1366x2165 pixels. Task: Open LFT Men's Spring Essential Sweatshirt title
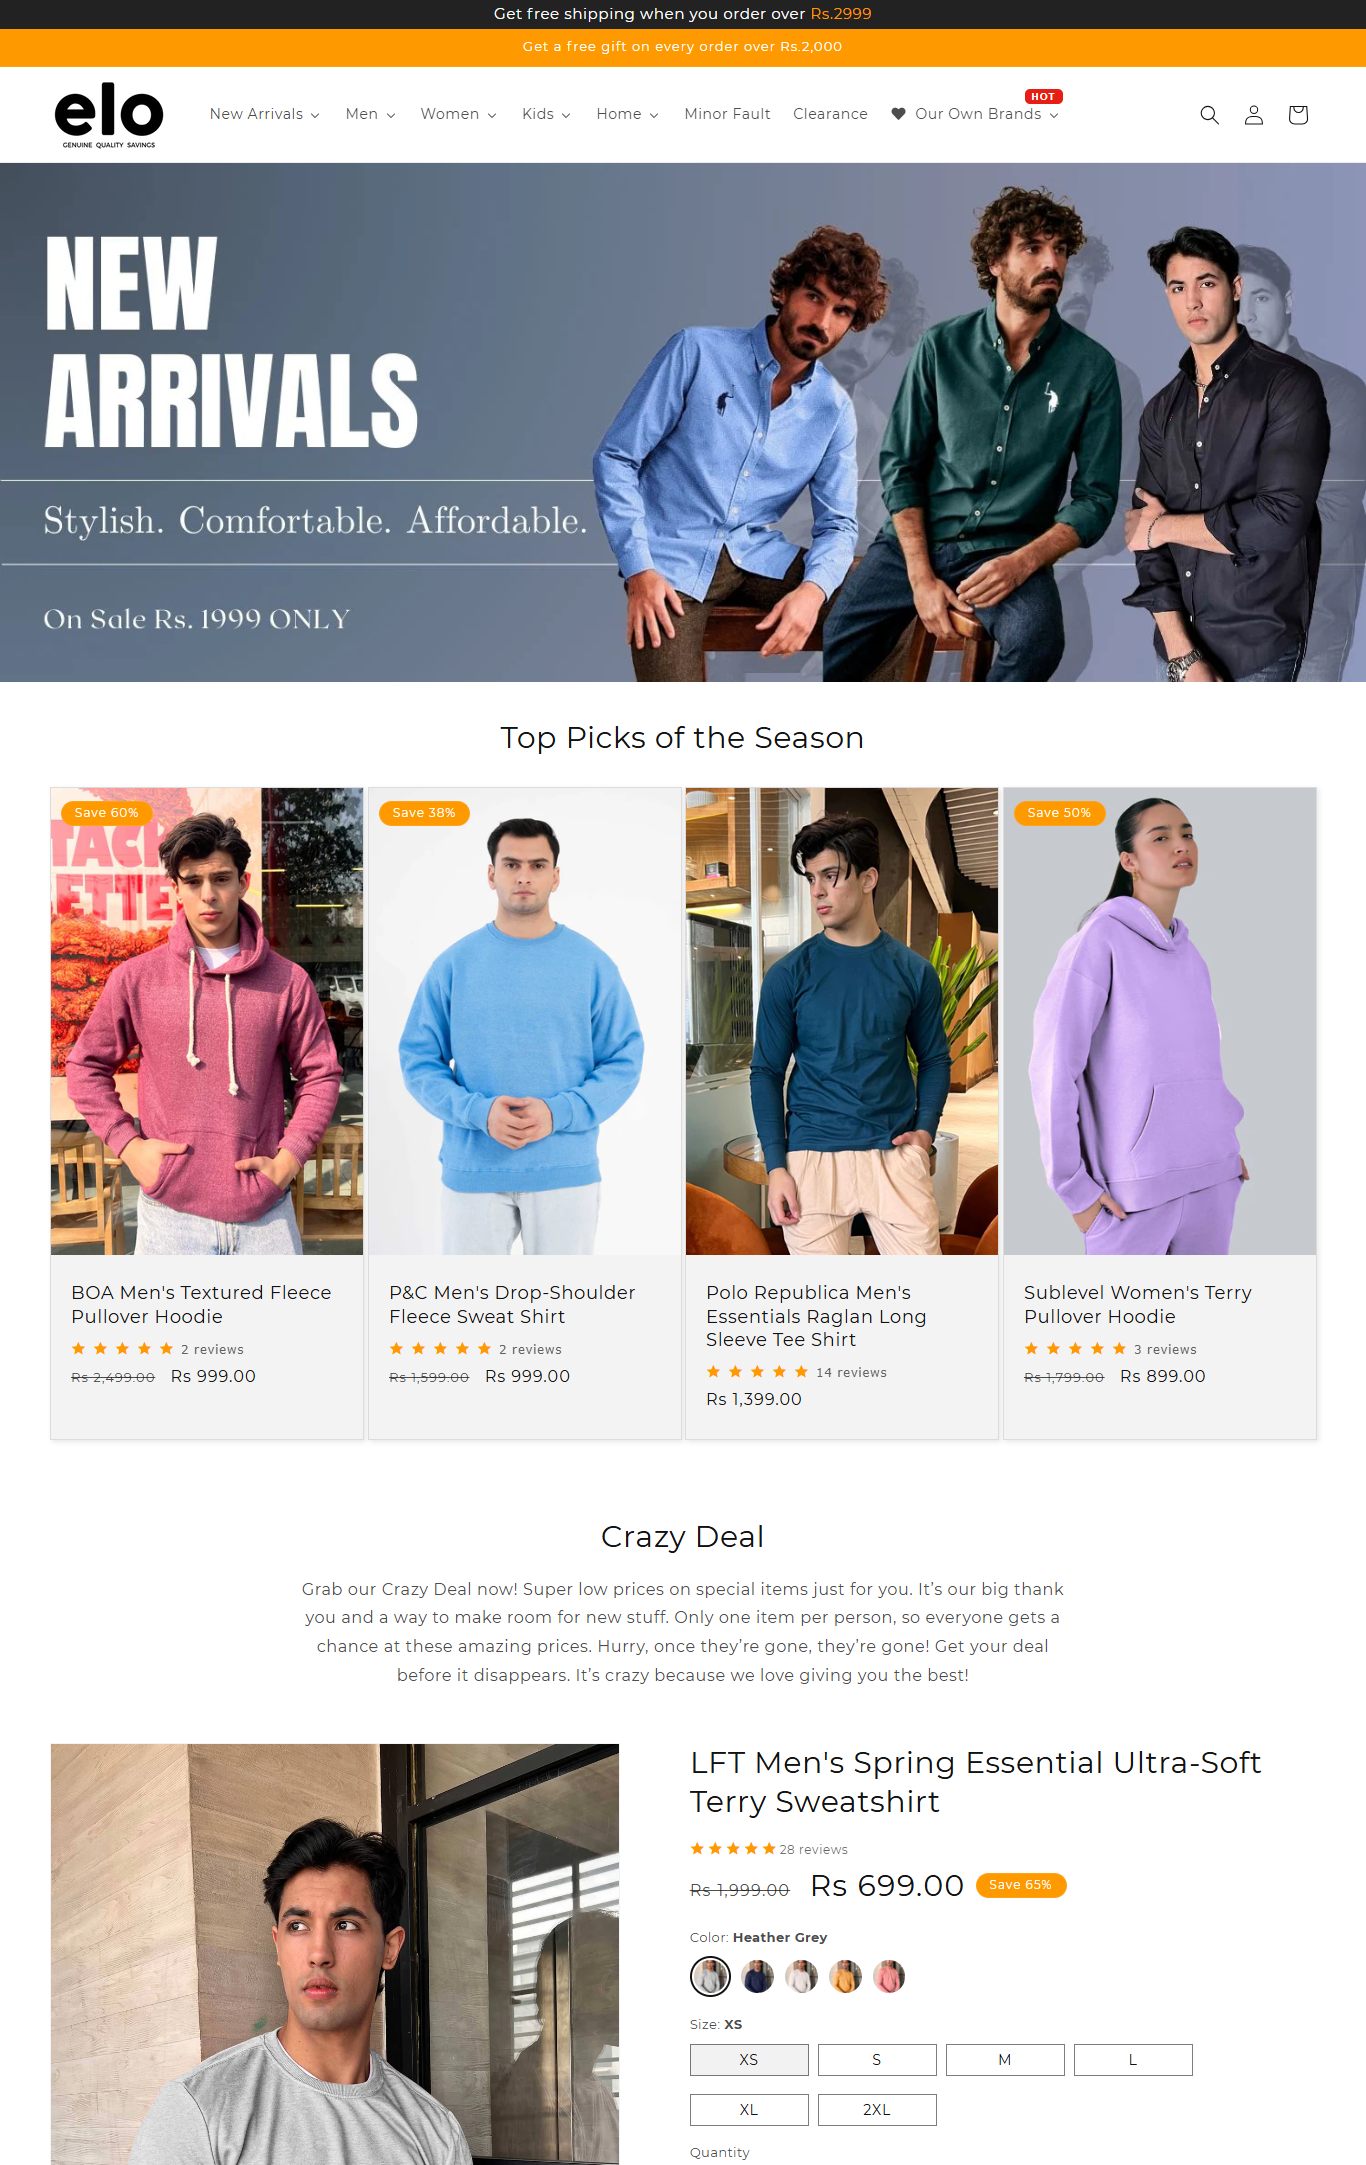click(975, 1782)
